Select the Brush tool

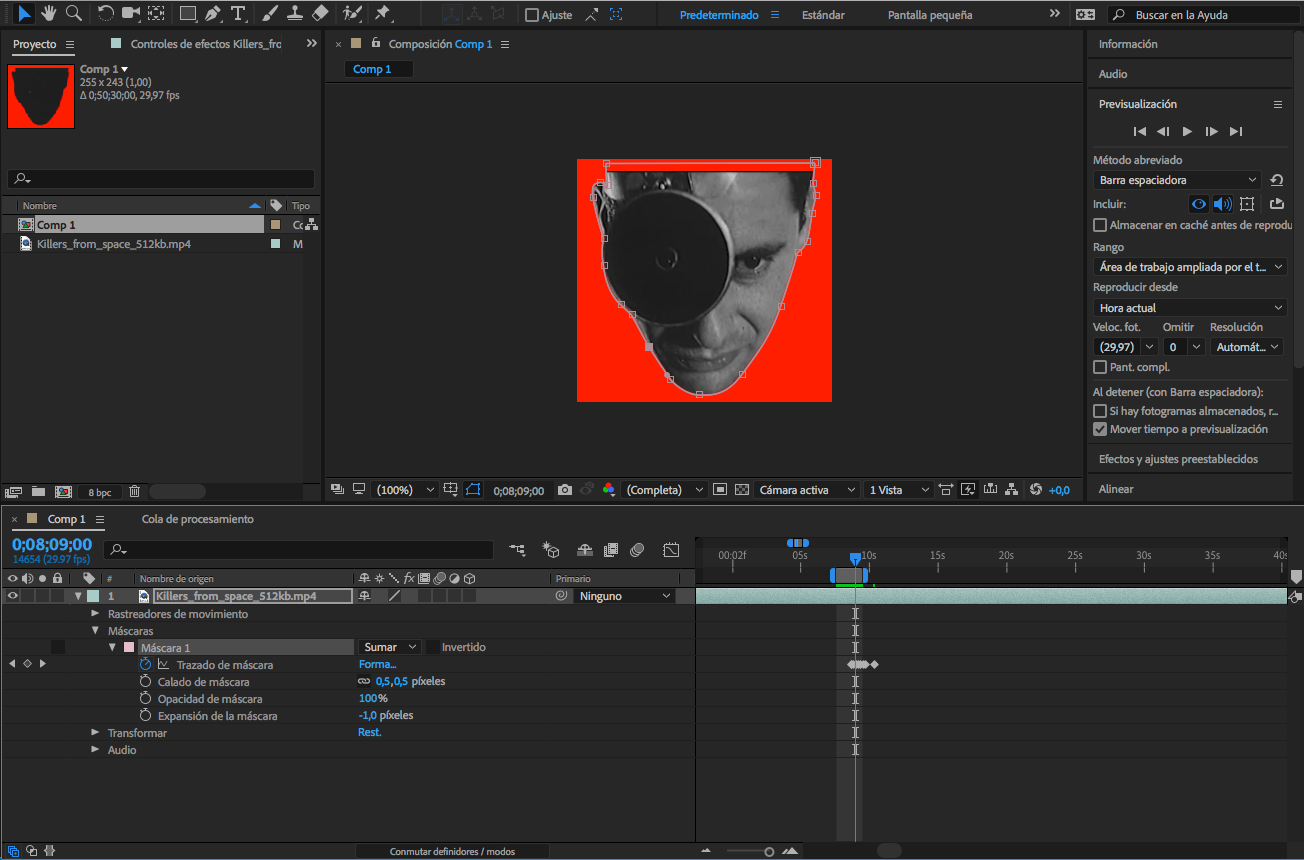pos(270,14)
